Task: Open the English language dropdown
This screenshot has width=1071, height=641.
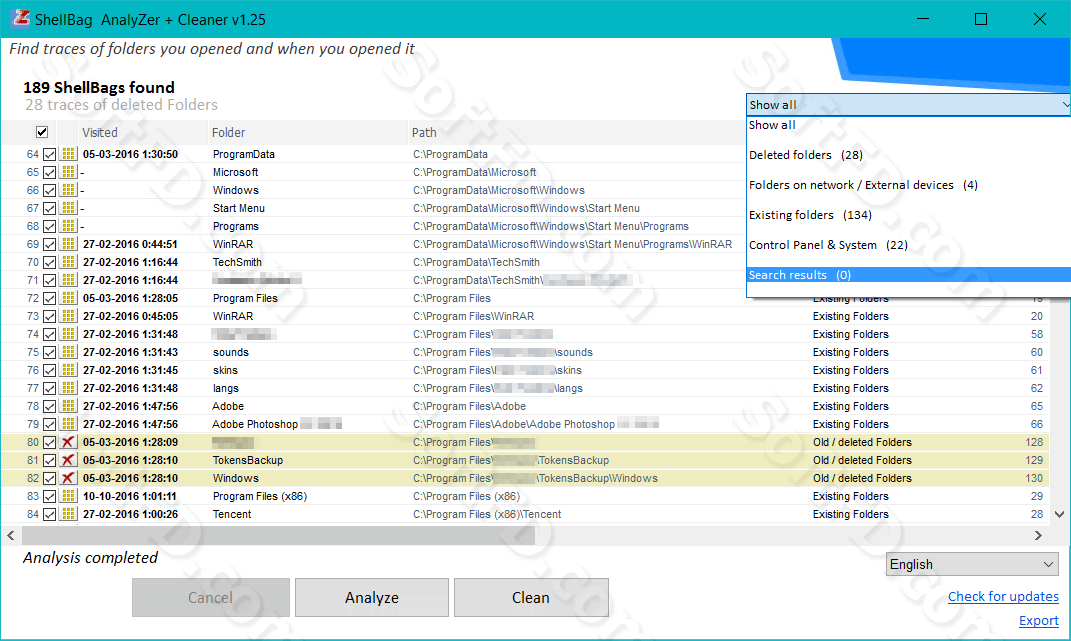Action: pos(972,564)
